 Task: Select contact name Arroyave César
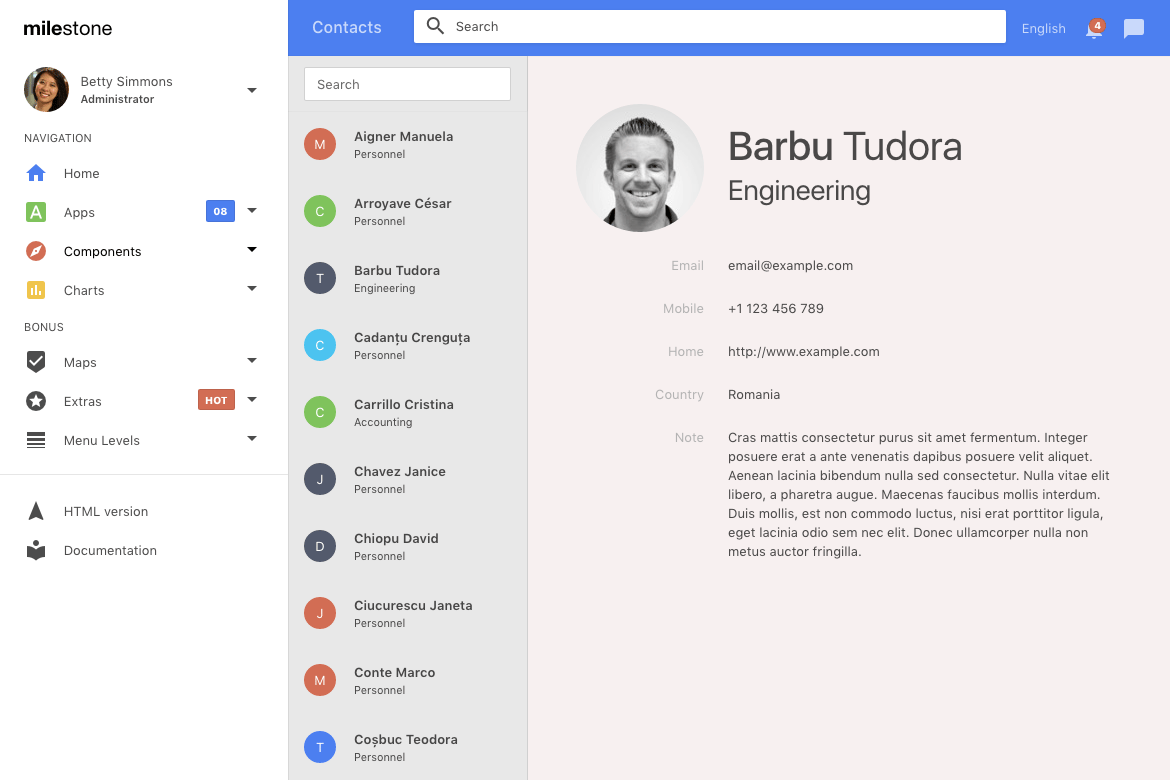coord(403,203)
